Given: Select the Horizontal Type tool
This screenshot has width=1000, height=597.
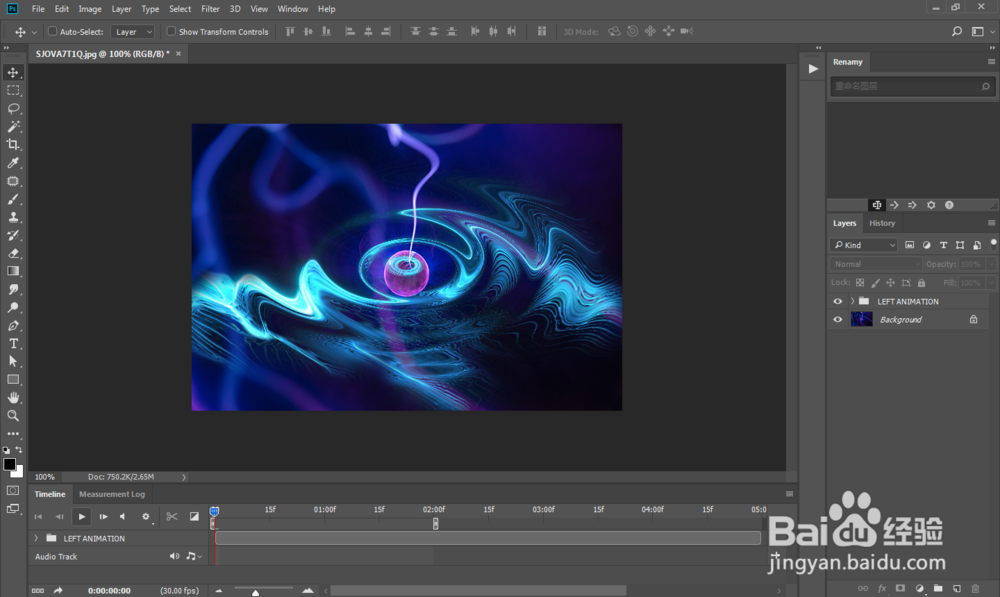Looking at the screenshot, I should (13, 344).
